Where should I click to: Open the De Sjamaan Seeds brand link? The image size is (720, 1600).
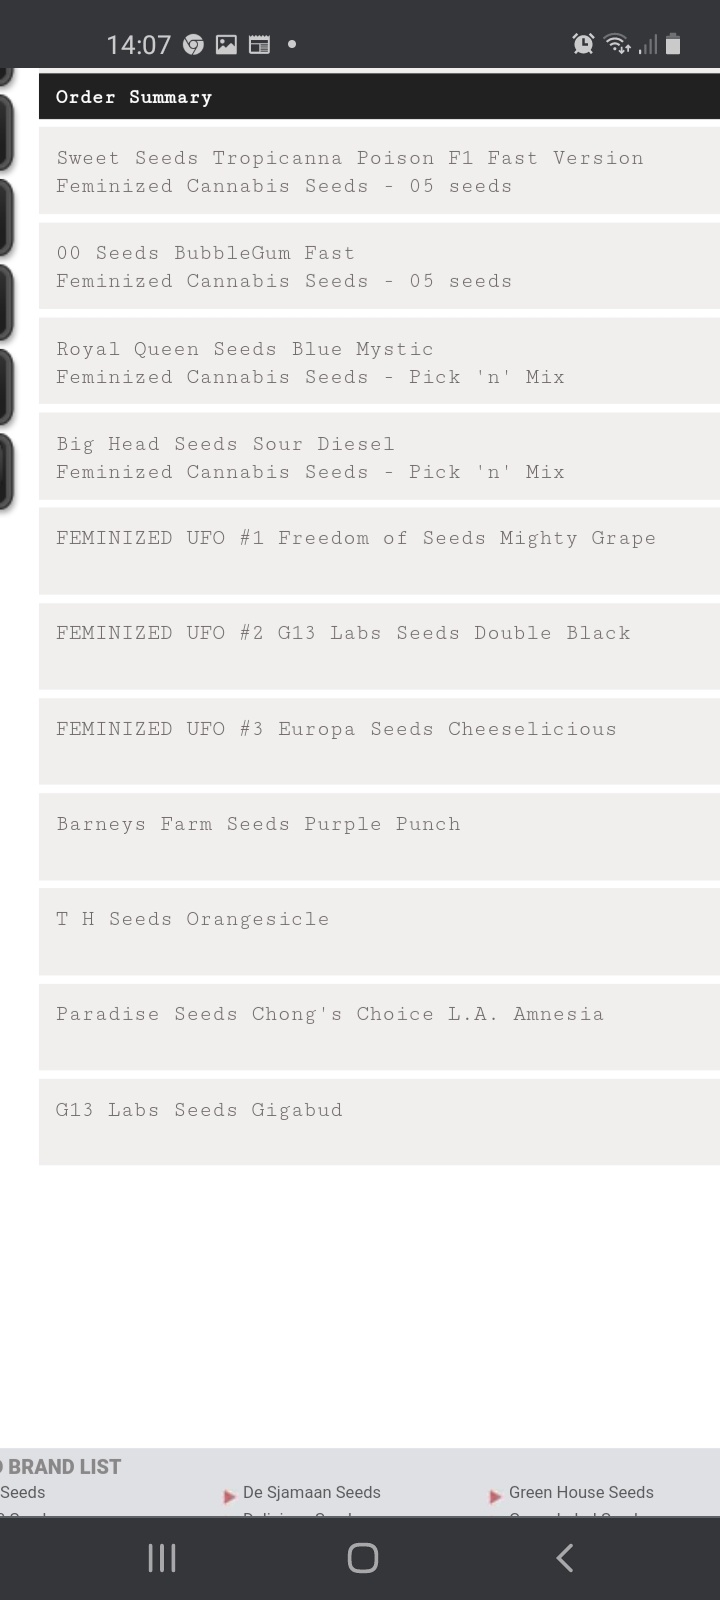[311, 1492]
